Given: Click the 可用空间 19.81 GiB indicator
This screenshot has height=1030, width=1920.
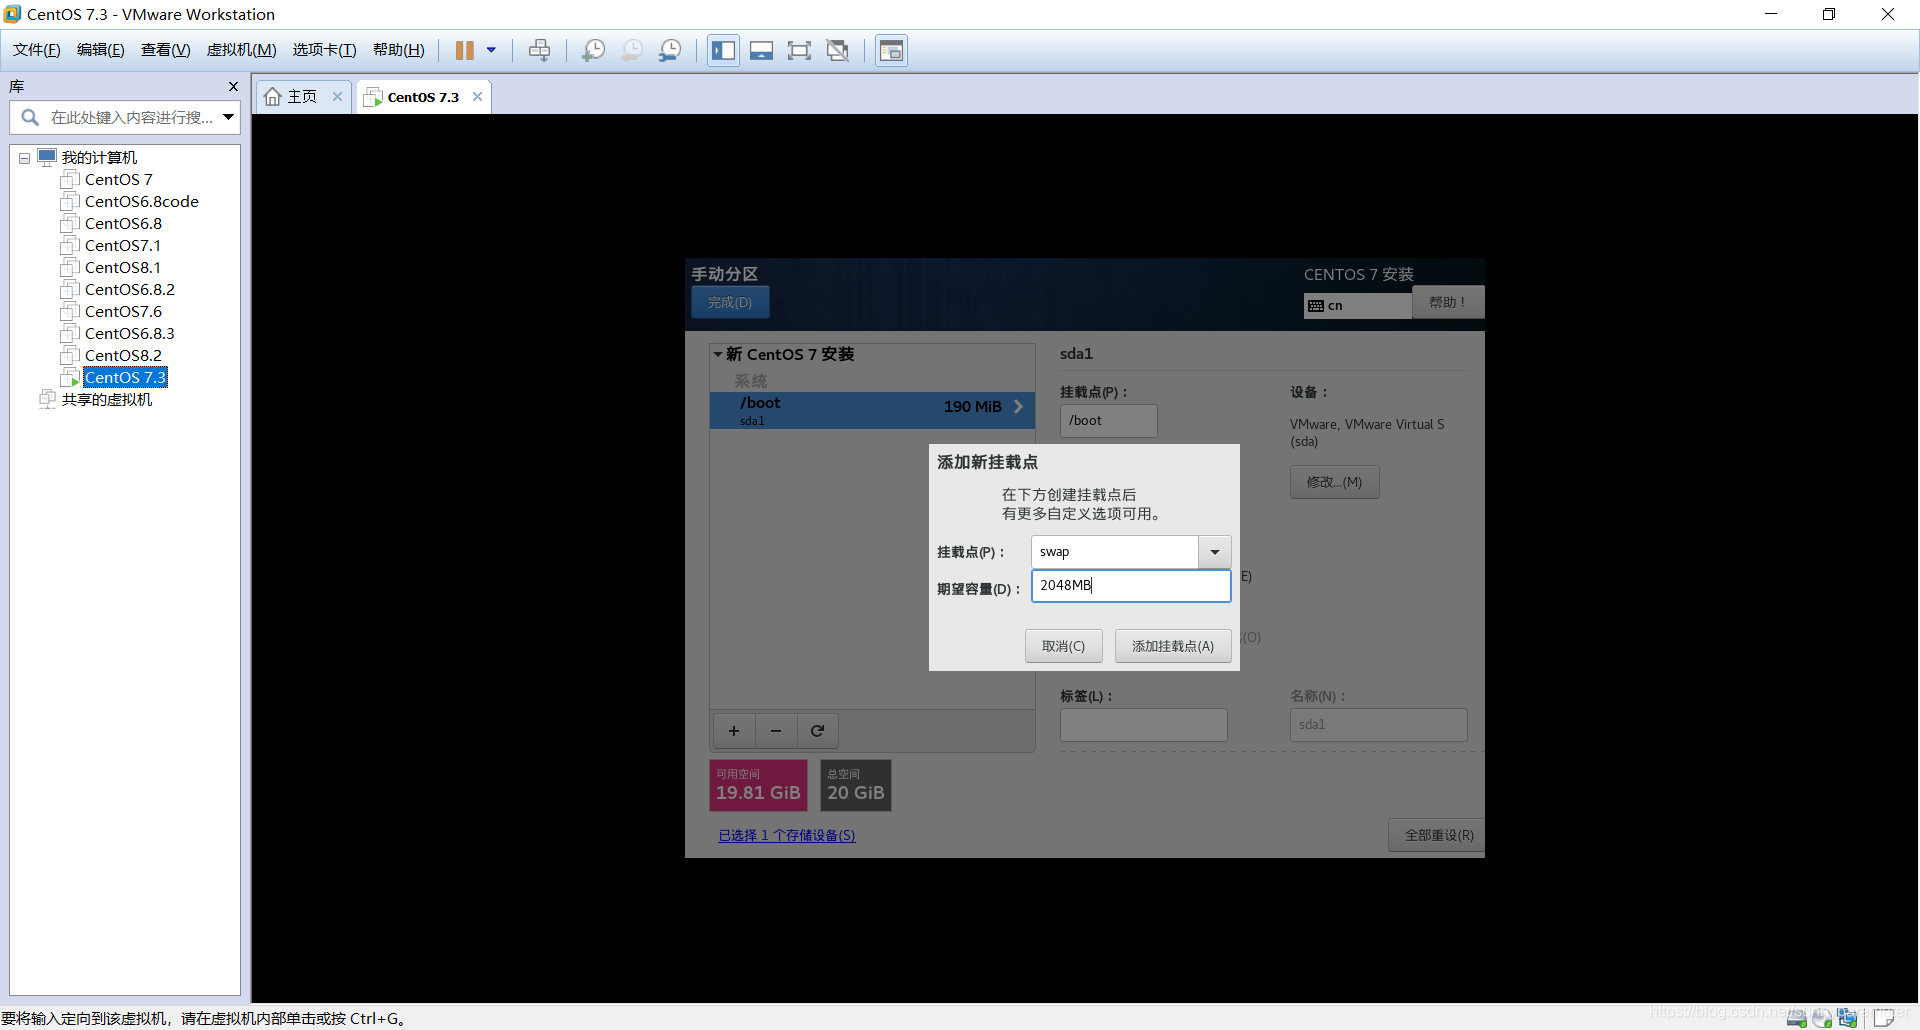Looking at the screenshot, I should (758, 786).
